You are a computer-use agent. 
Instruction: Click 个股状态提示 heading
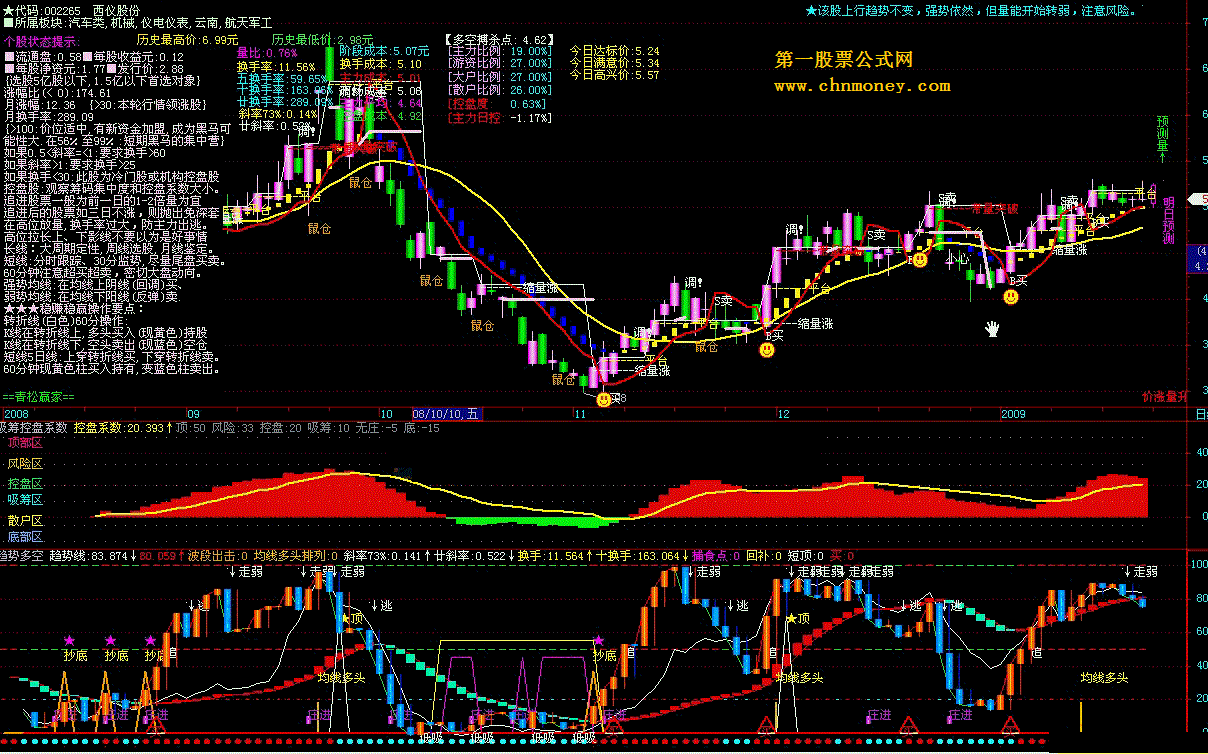click(42, 41)
